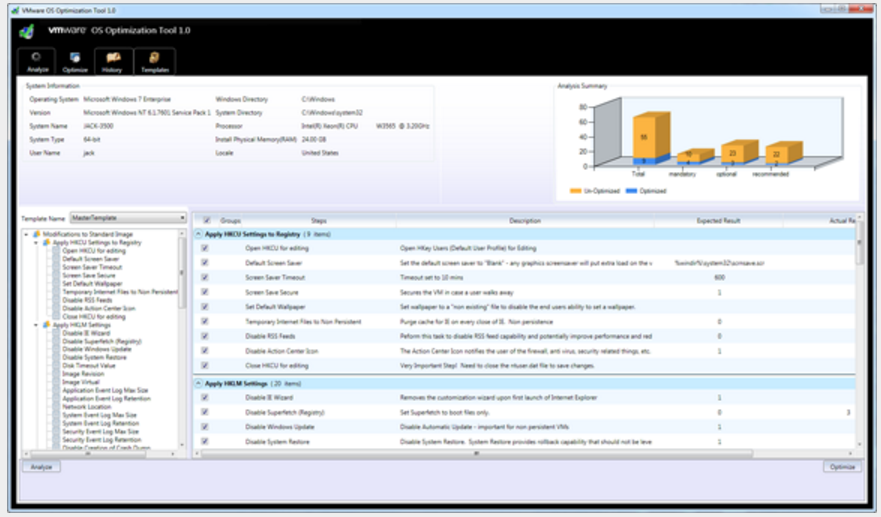Image resolution: width=881 pixels, height=517 pixels.
Task: Uncheck Disable IE Wizard row checkbox
Action: point(205,397)
